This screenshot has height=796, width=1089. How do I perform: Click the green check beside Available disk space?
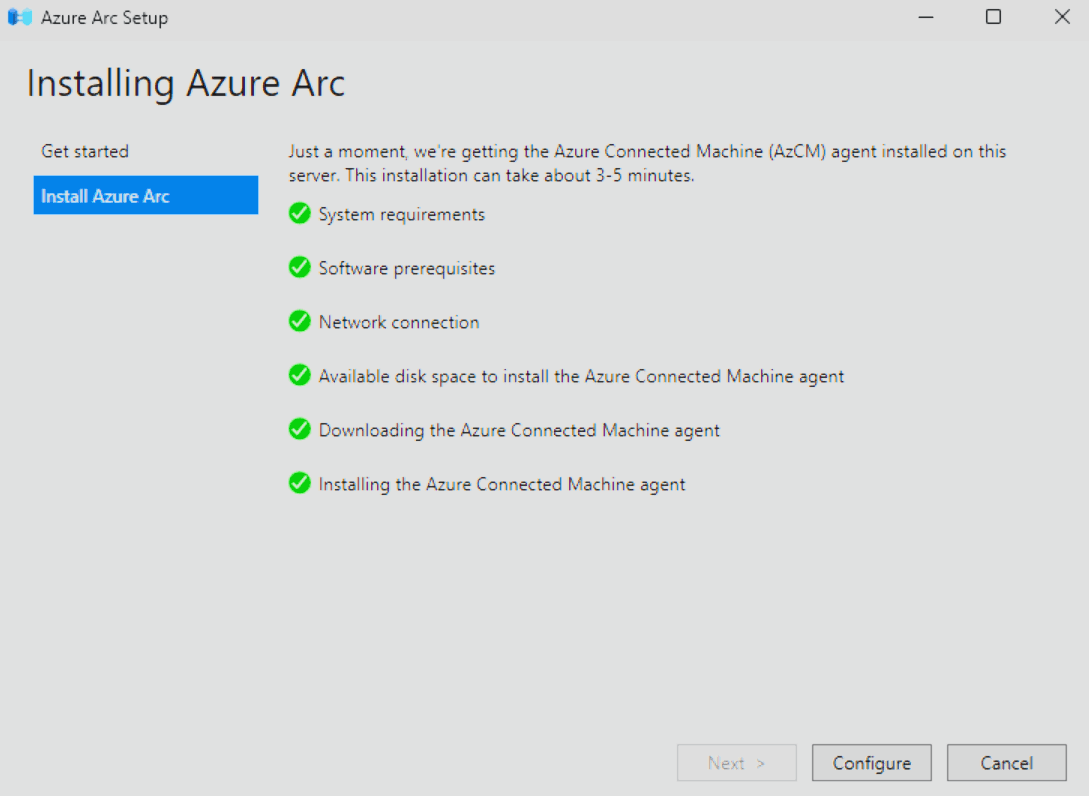pos(299,375)
